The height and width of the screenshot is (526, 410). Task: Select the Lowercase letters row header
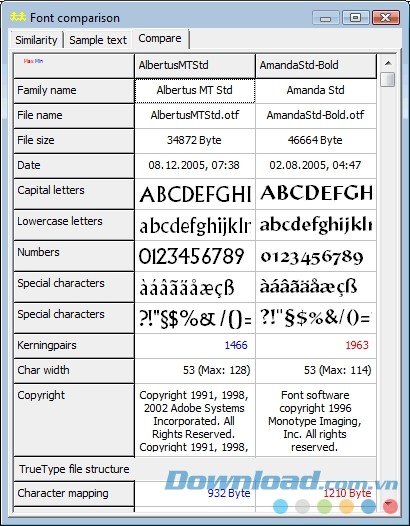pos(74,225)
